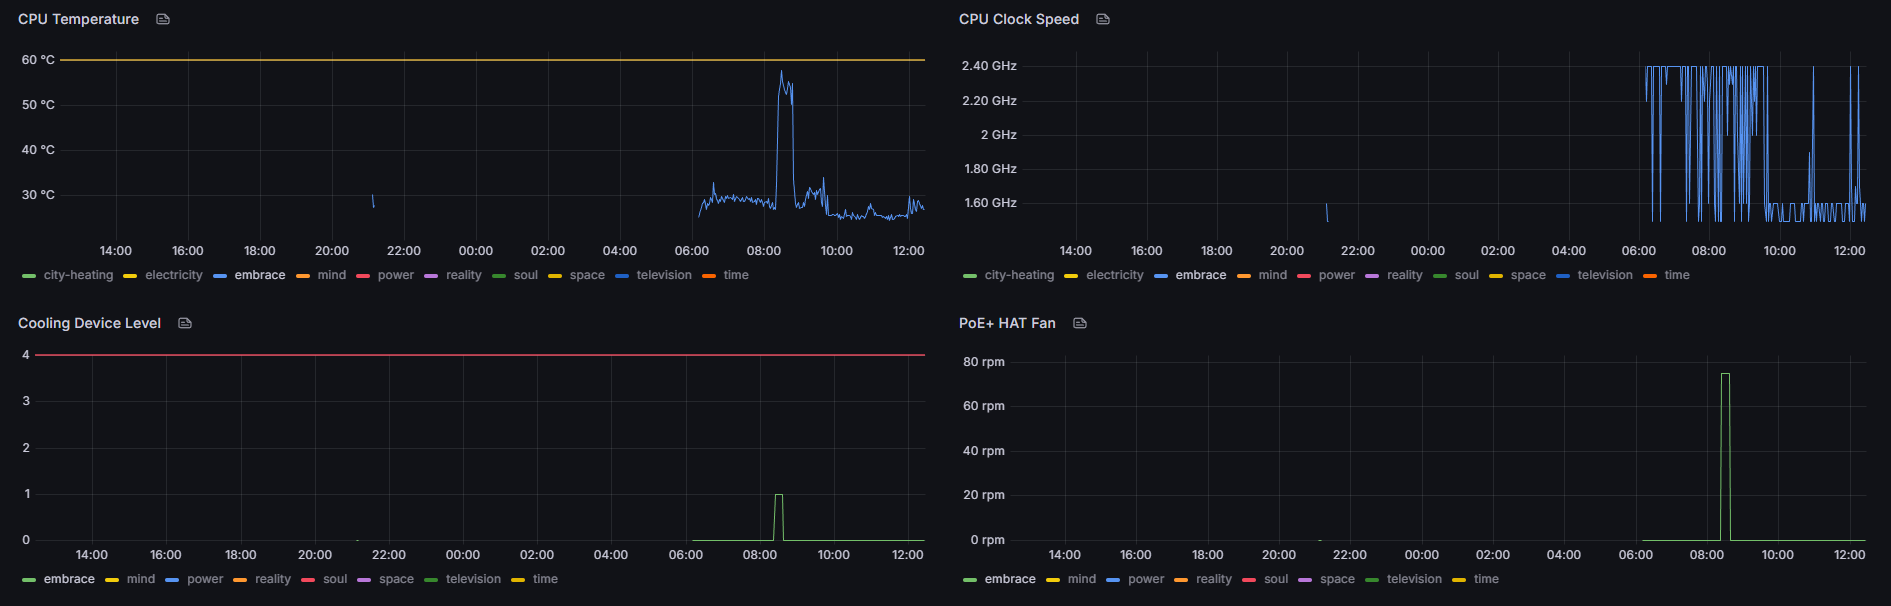This screenshot has width=1891, height=606.
Task: Click soul color swatch in PoE+ HAT Fan legend
Action: (1248, 580)
